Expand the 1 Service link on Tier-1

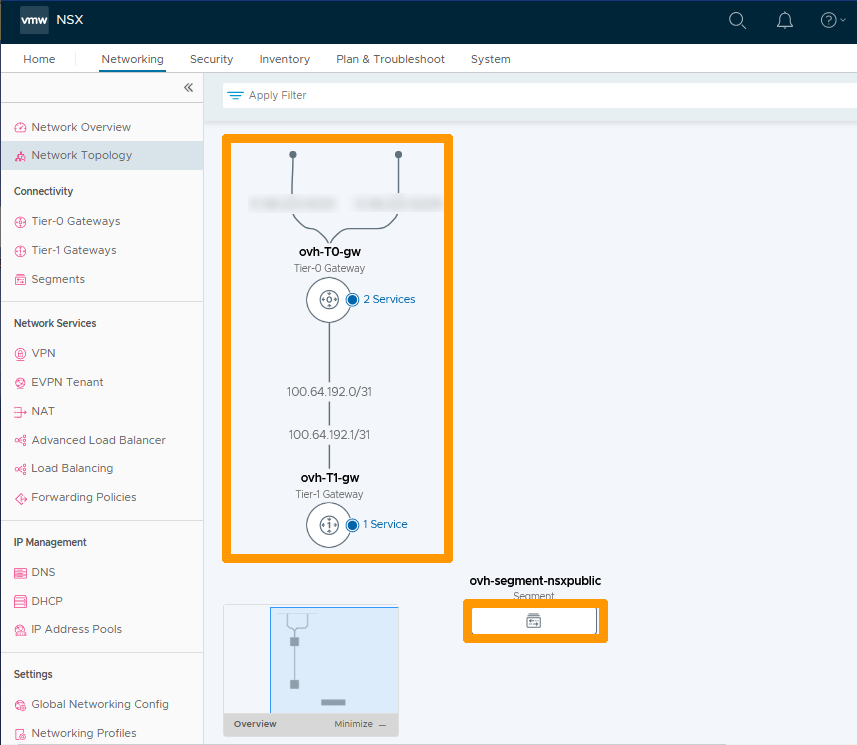(384, 524)
